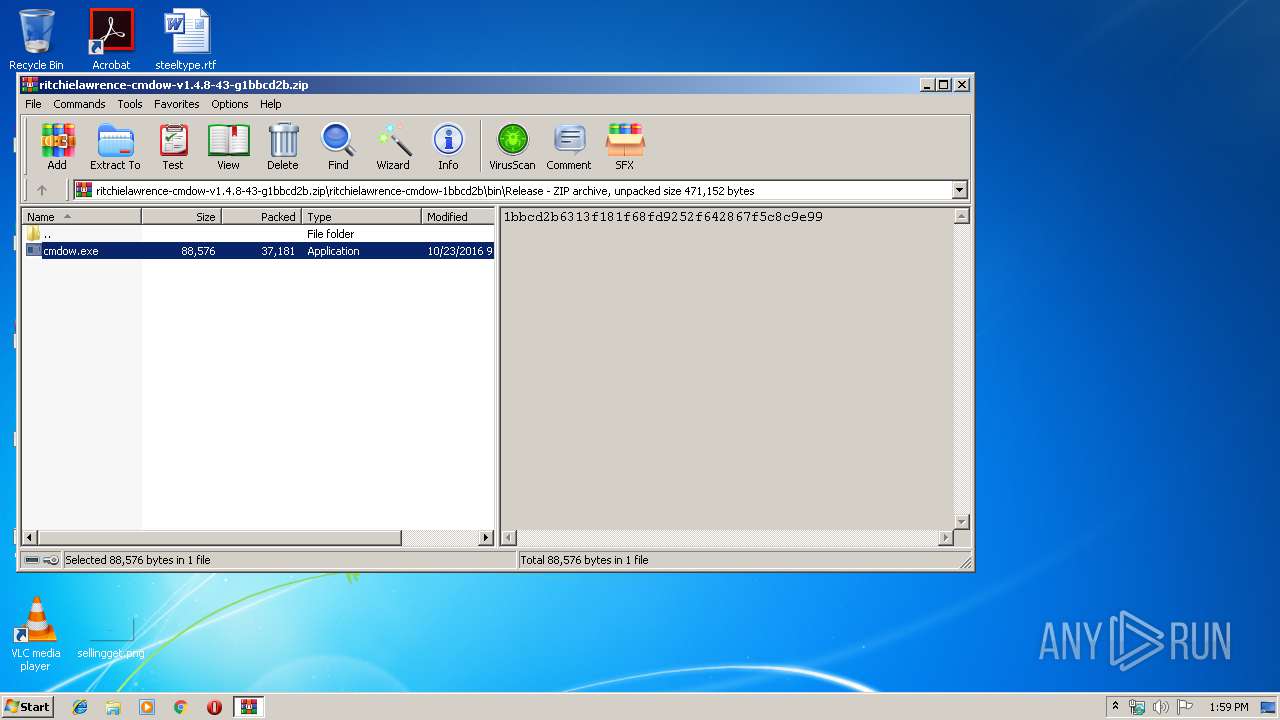The height and width of the screenshot is (720, 1280).
Task: Sort file list by Modified column
Action: pyautogui.click(x=458, y=216)
